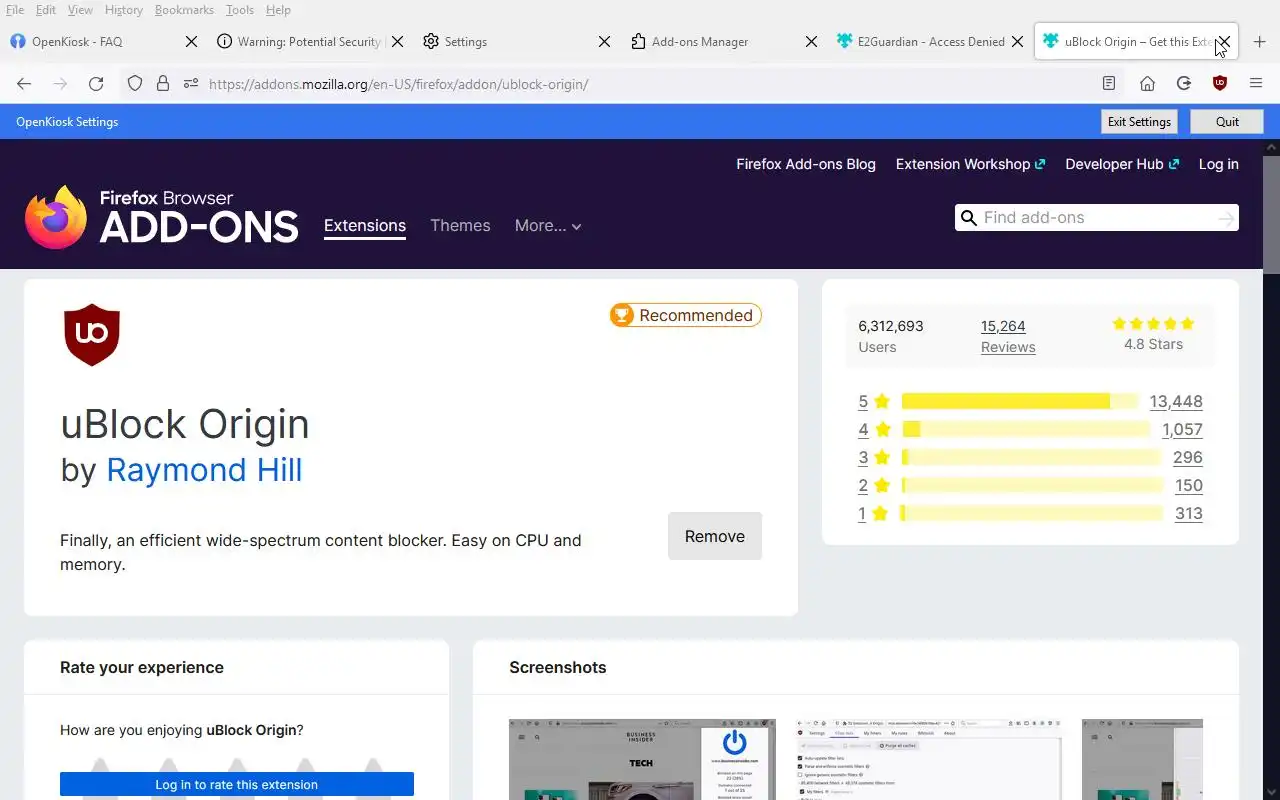Screen dimensions: 1280x800
Task: Click the Quit button
Action: pyautogui.click(x=1227, y=122)
